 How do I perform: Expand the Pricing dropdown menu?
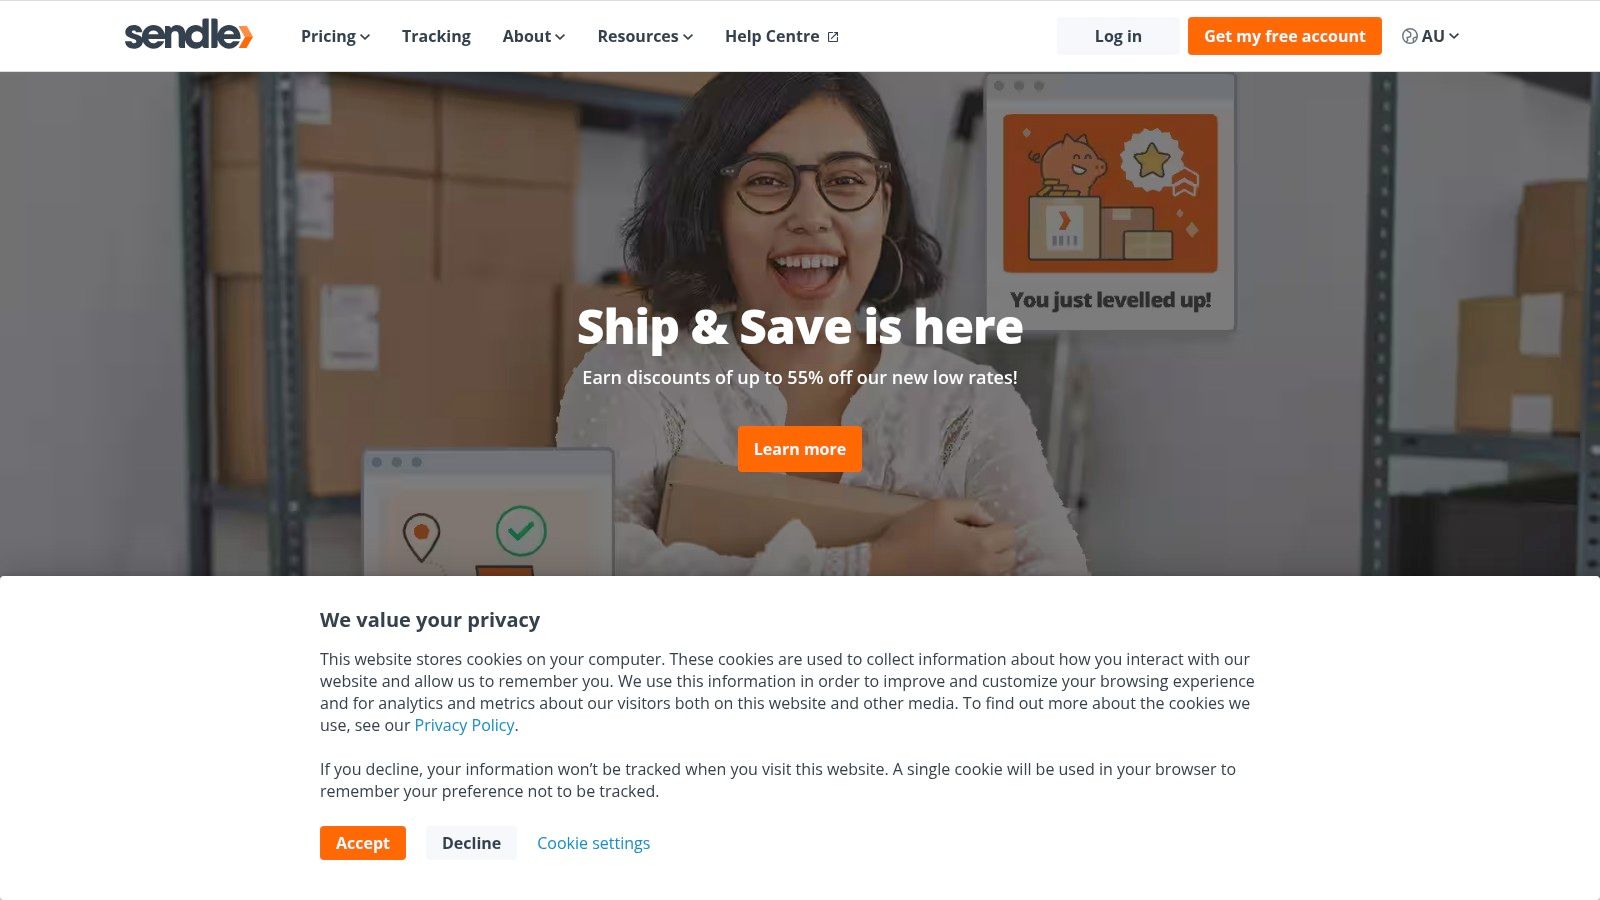[335, 36]
